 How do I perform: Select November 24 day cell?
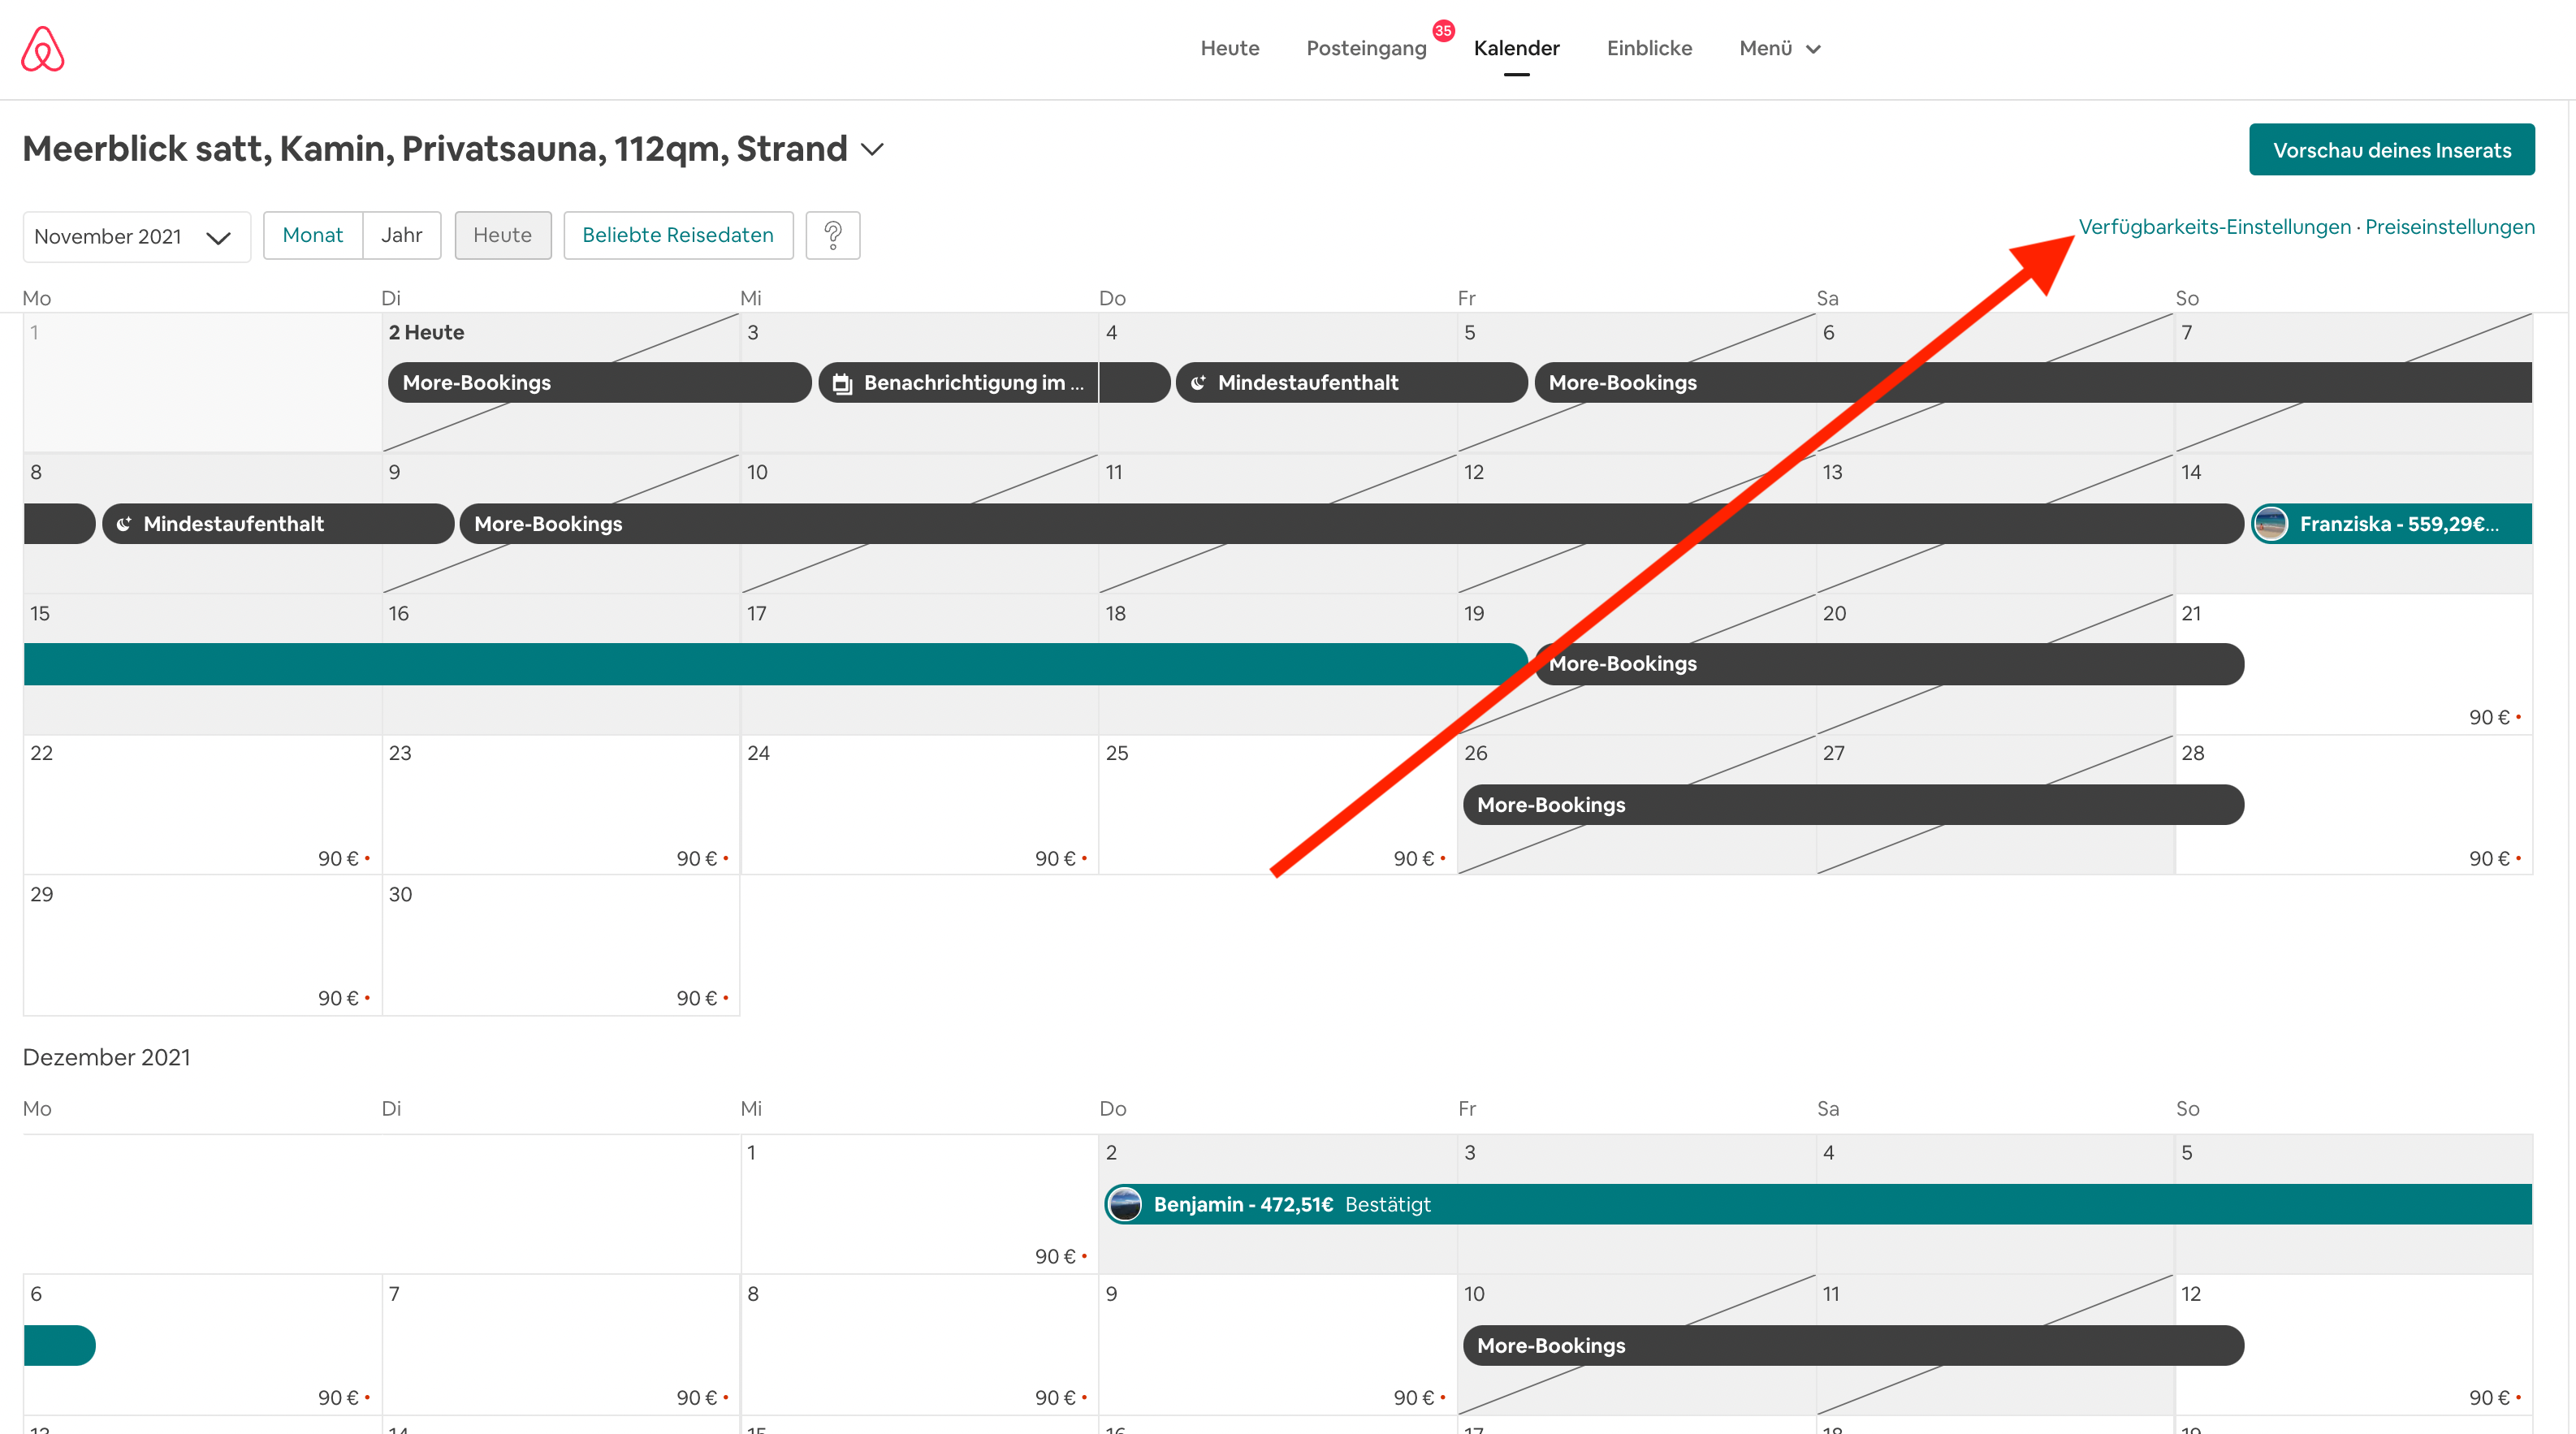coord(920,805)
